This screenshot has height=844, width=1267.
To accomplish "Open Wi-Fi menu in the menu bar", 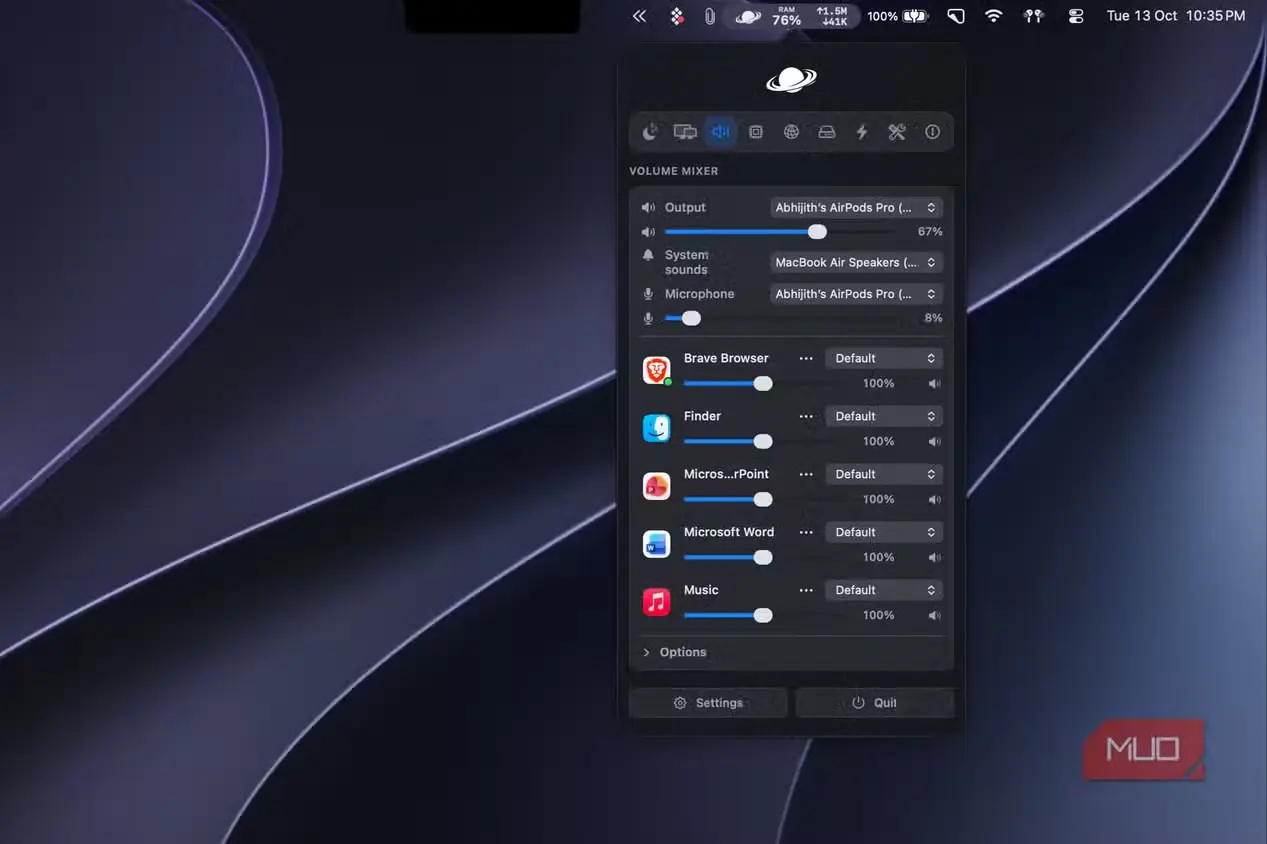I will point(993,16).
